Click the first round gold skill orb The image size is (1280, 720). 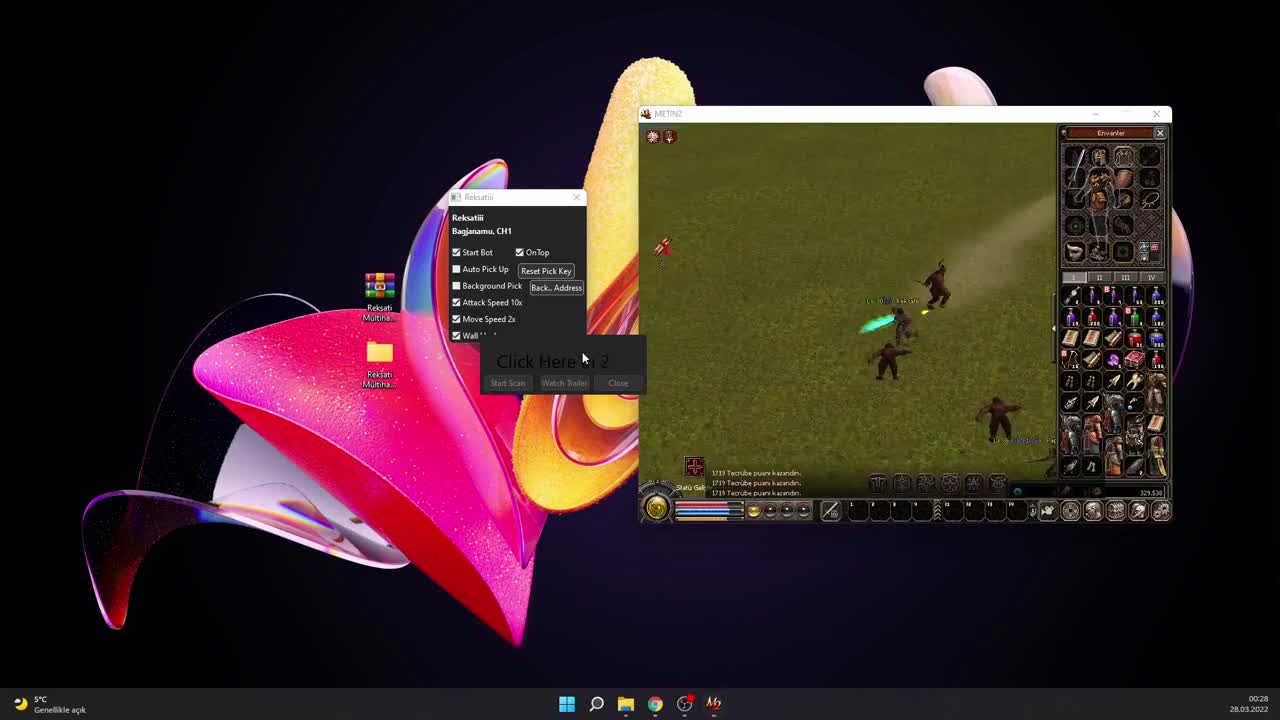coord(754,510)
